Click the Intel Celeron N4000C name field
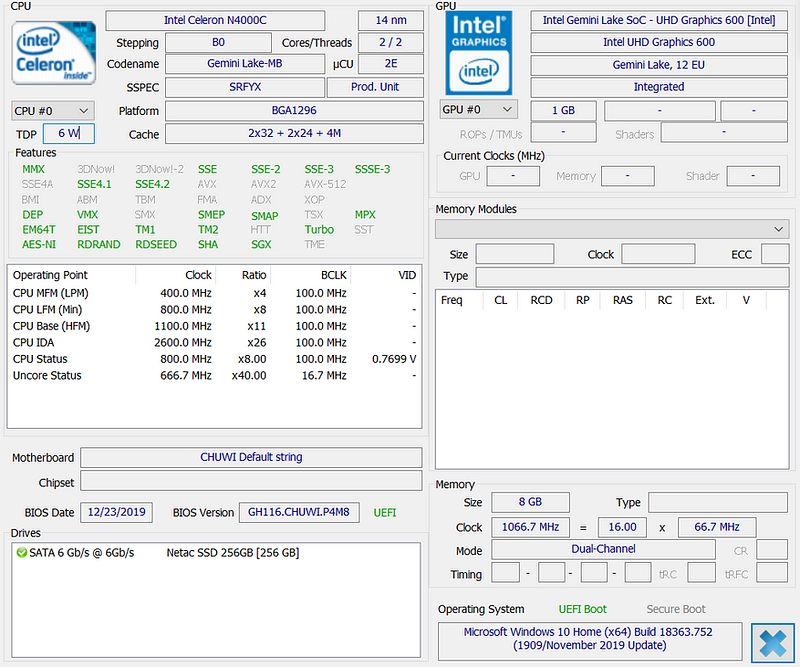 [x=215, y=20]
